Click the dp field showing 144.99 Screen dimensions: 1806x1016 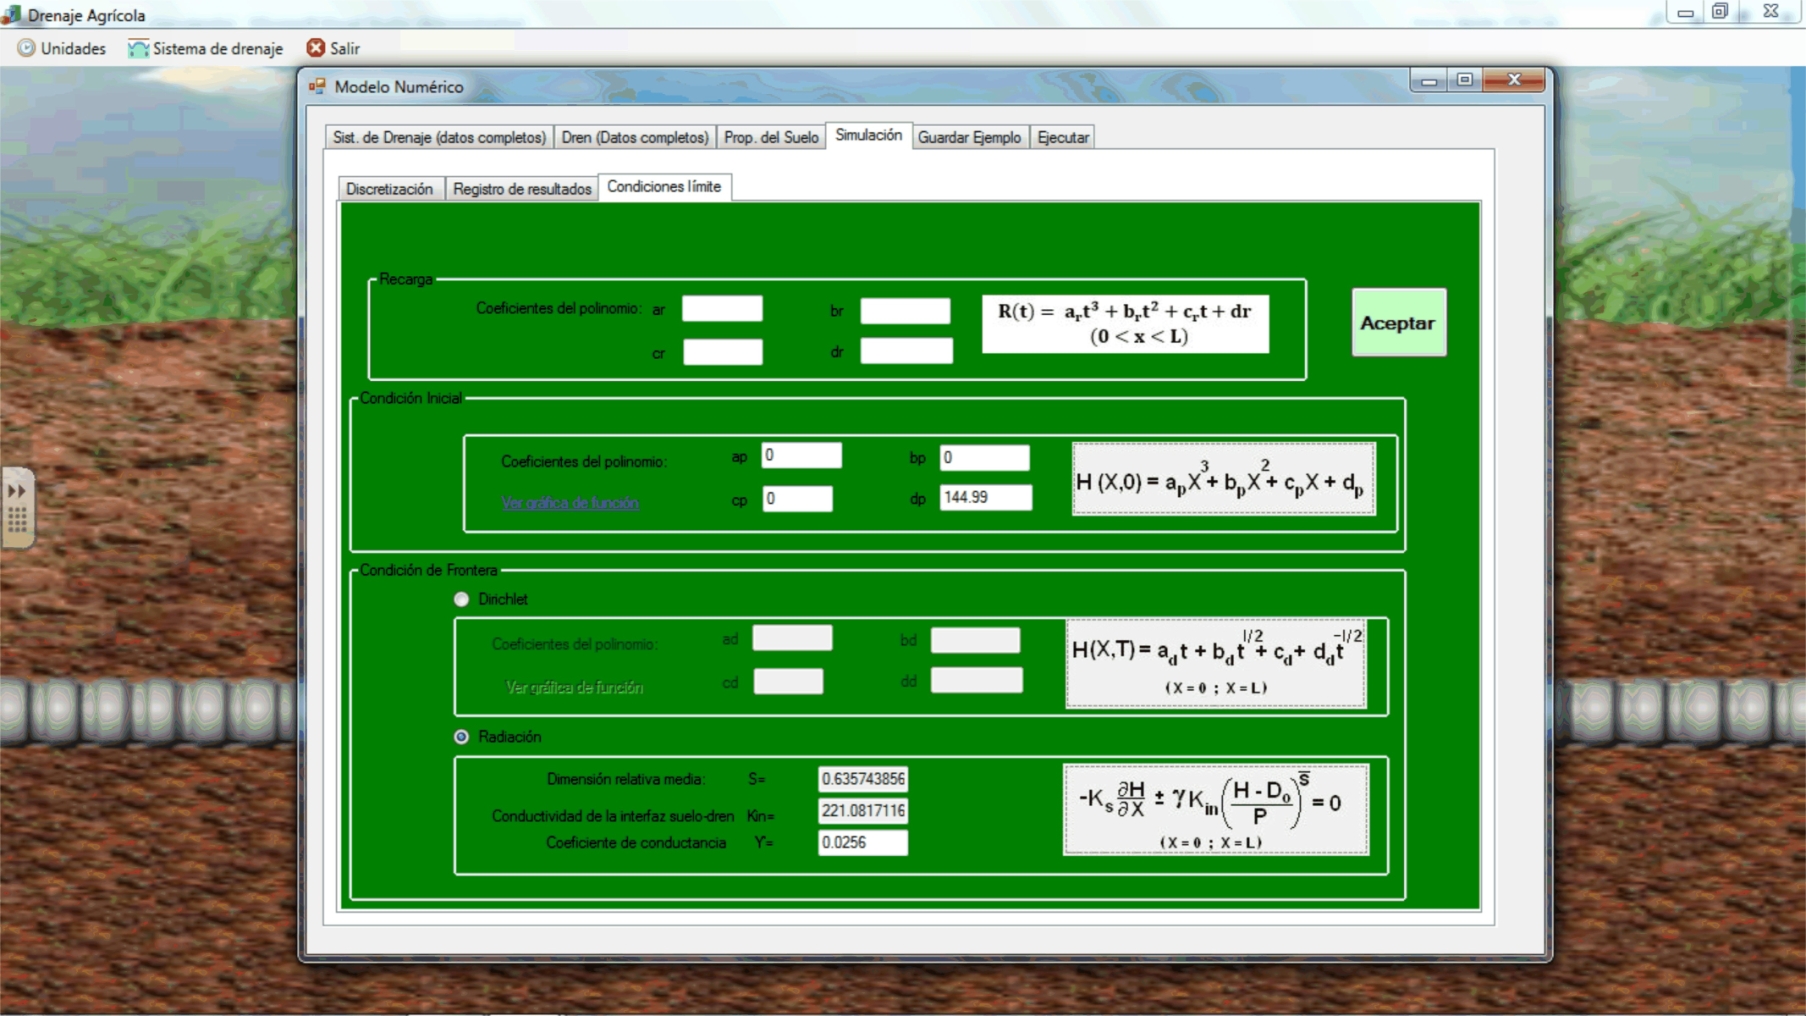coord(985,497)
